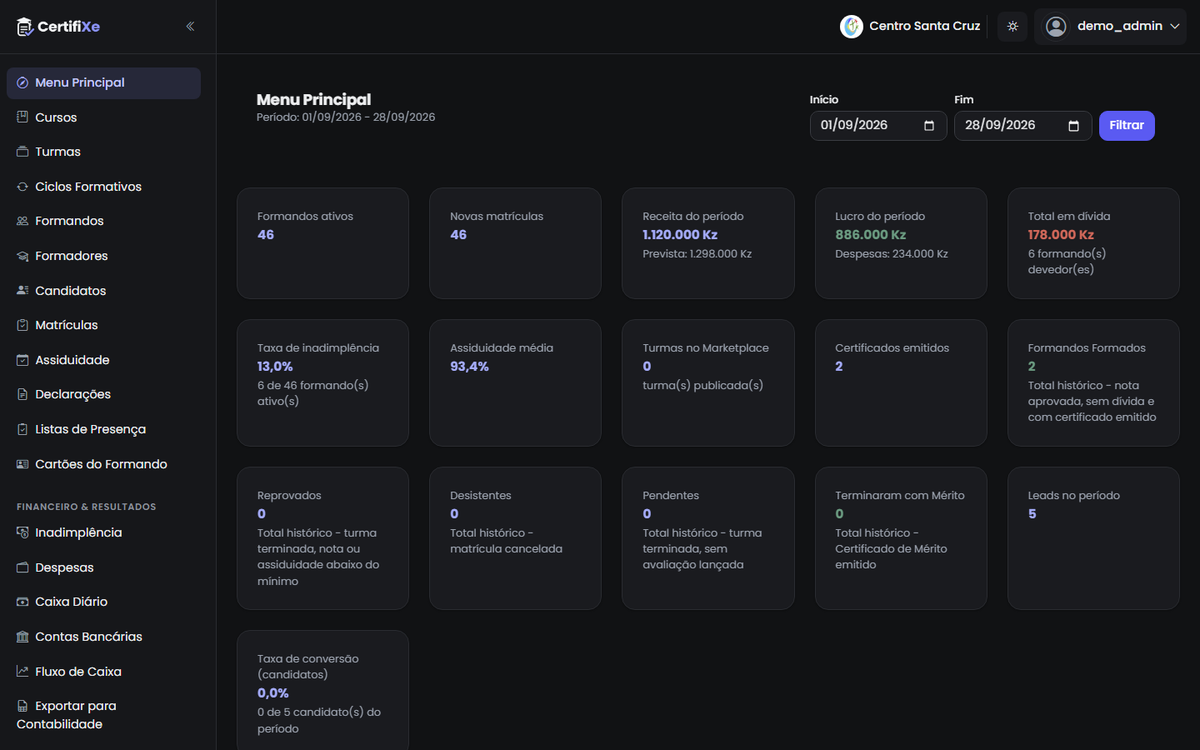Click the Declarações document icon
Screen dimensions: 1200x750
click(x=23, y=394)
